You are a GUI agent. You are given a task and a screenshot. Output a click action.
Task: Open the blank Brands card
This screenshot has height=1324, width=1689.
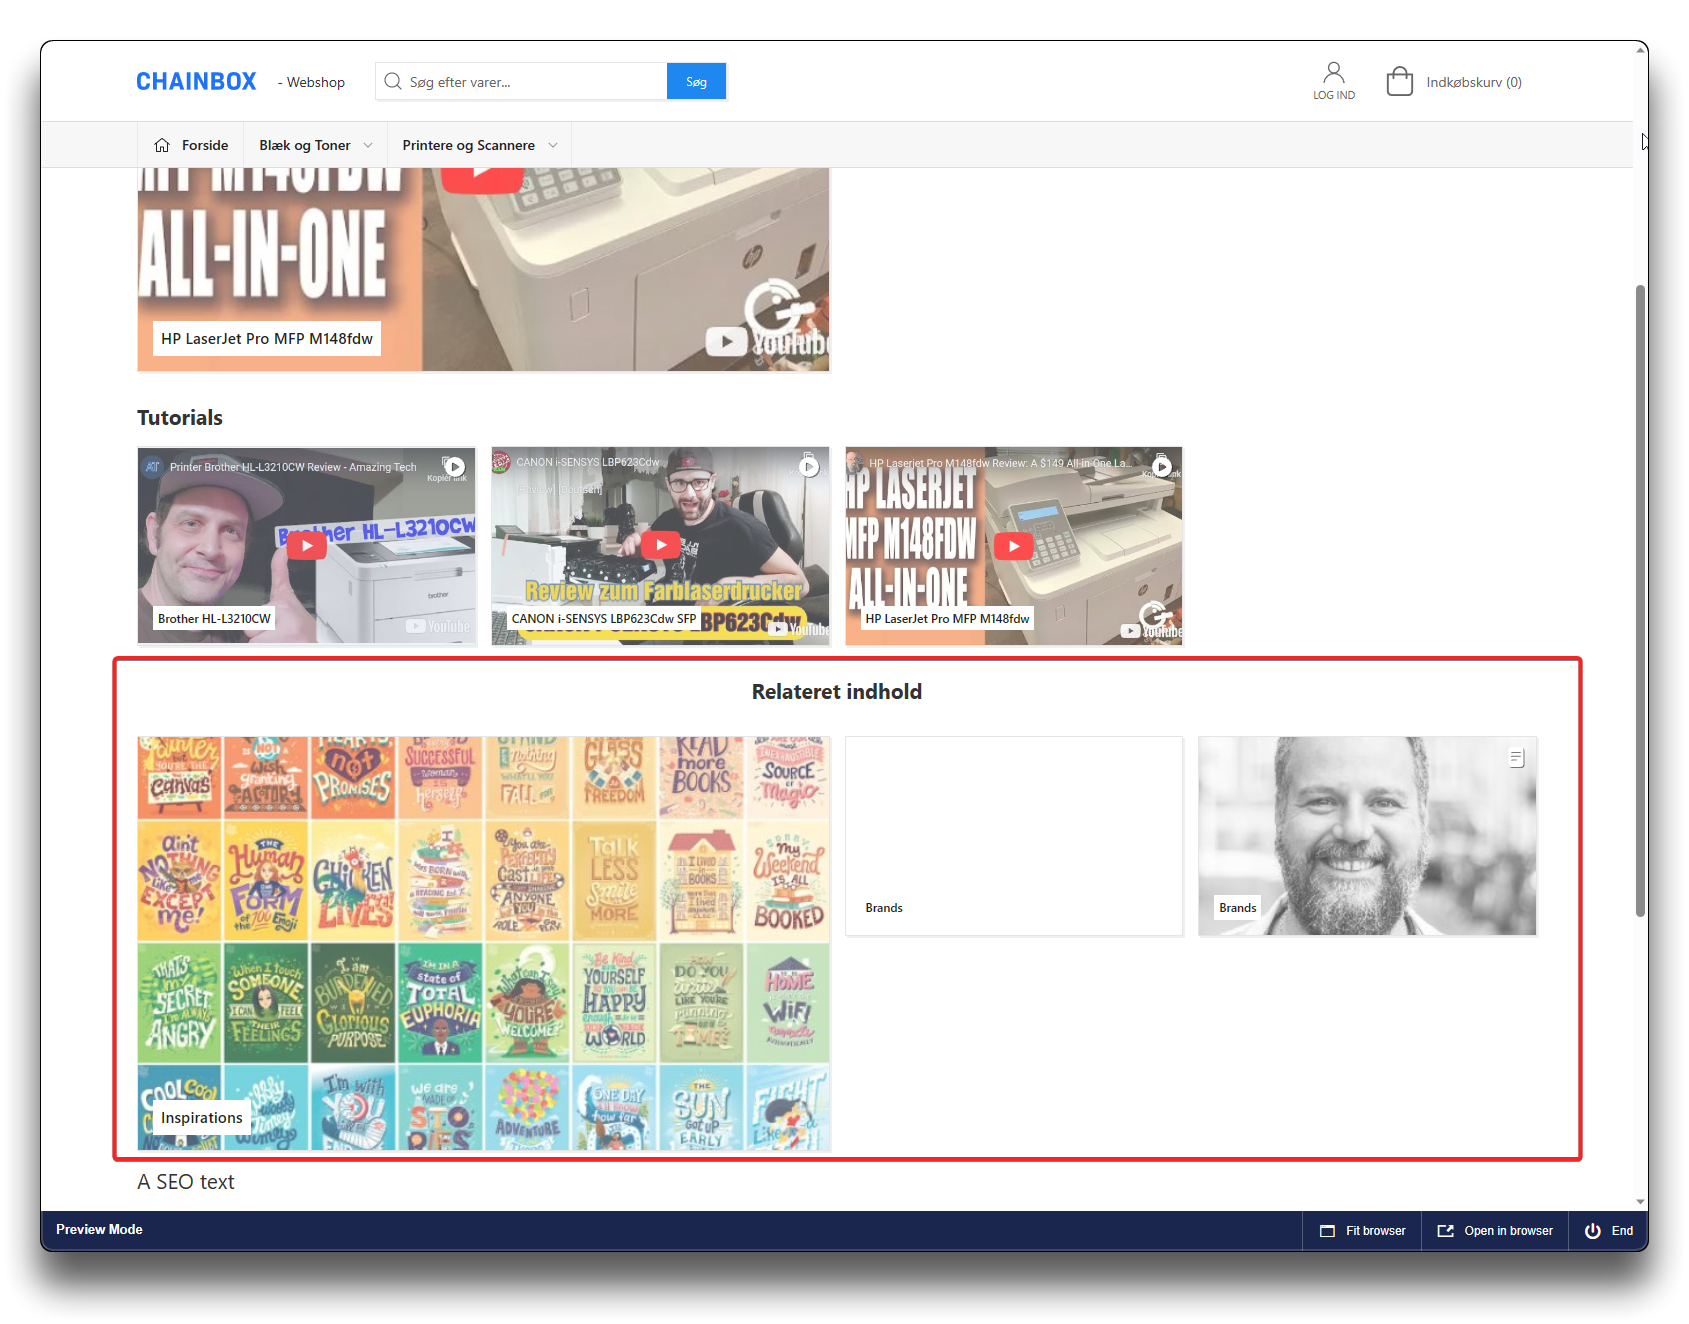1013,836
